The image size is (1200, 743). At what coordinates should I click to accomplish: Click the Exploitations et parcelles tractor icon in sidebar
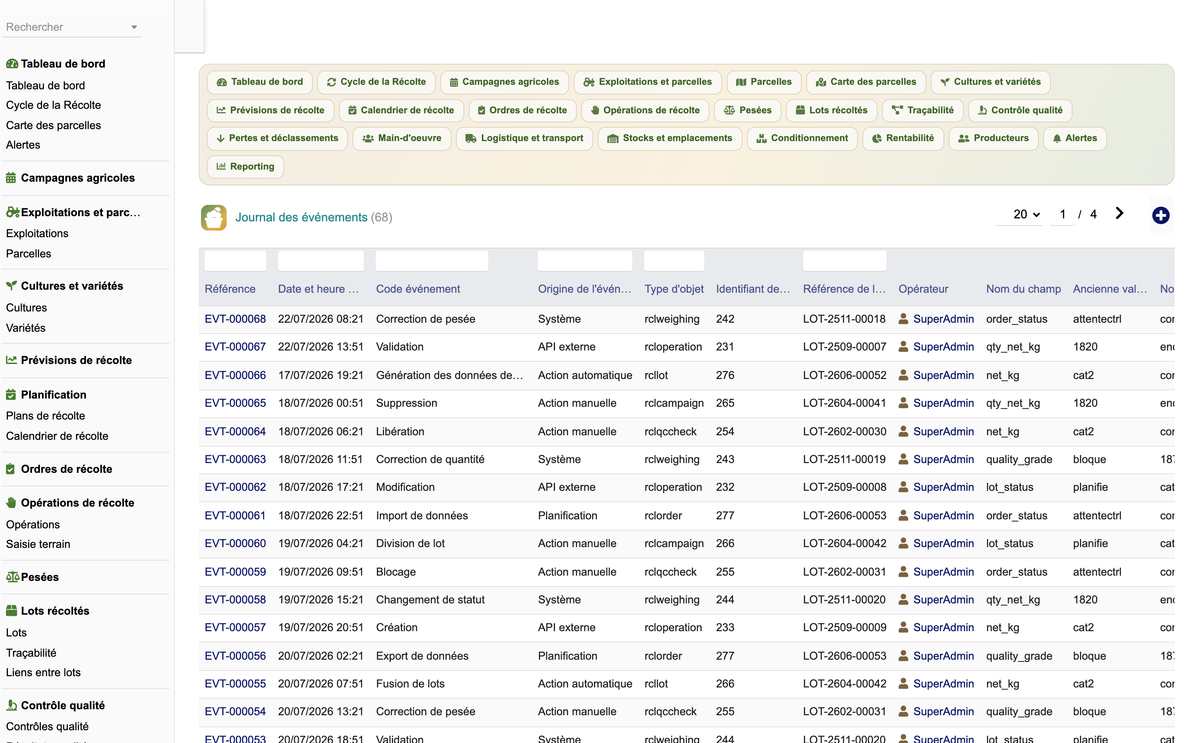[x=13, y=212]
